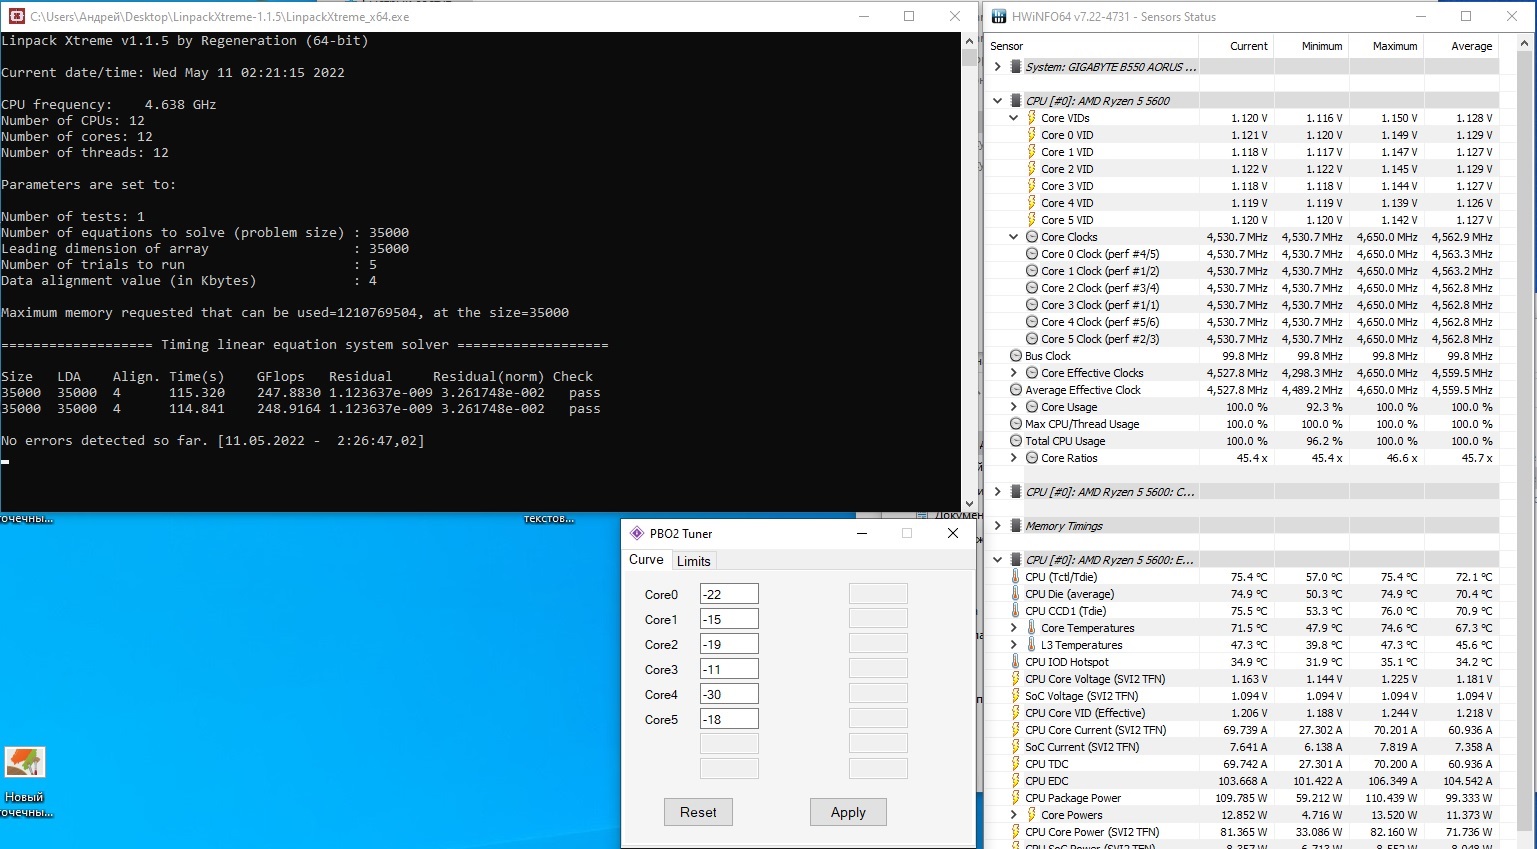Collapse the CPU [#0]: AMD Ryzen 5 5600: E... group

click(997, 560)
